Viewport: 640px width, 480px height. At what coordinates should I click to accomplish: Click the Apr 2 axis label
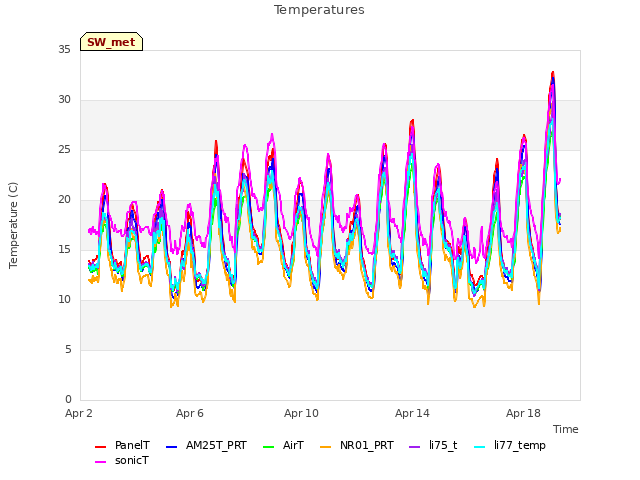coord(79,413)
